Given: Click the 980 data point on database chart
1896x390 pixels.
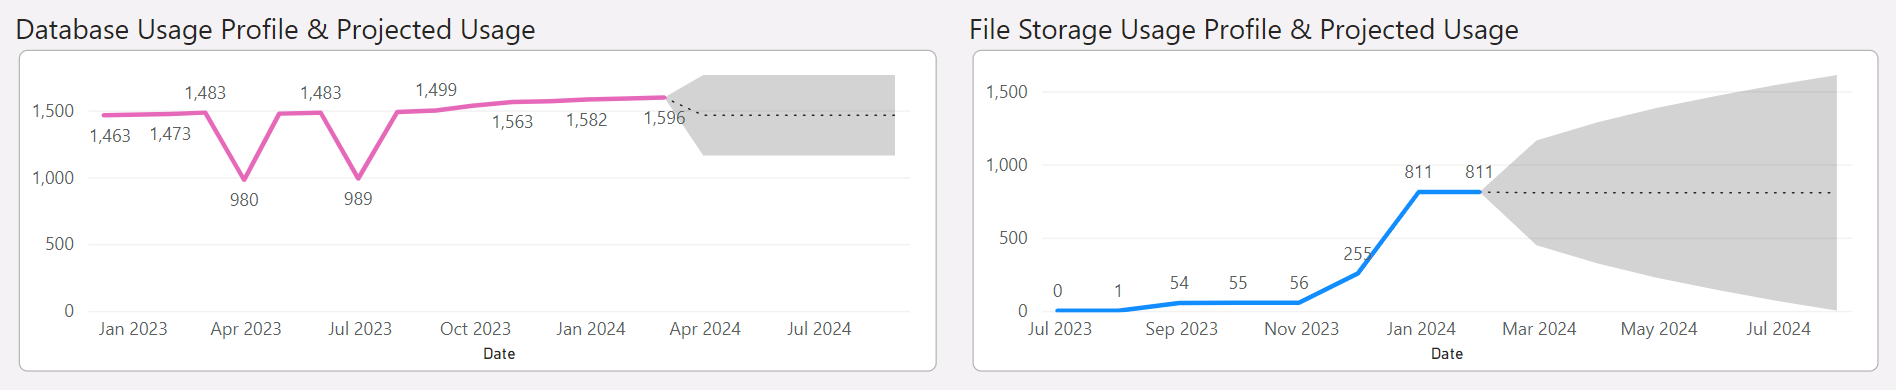Looking at the screenshot, I should coord(244,179).
